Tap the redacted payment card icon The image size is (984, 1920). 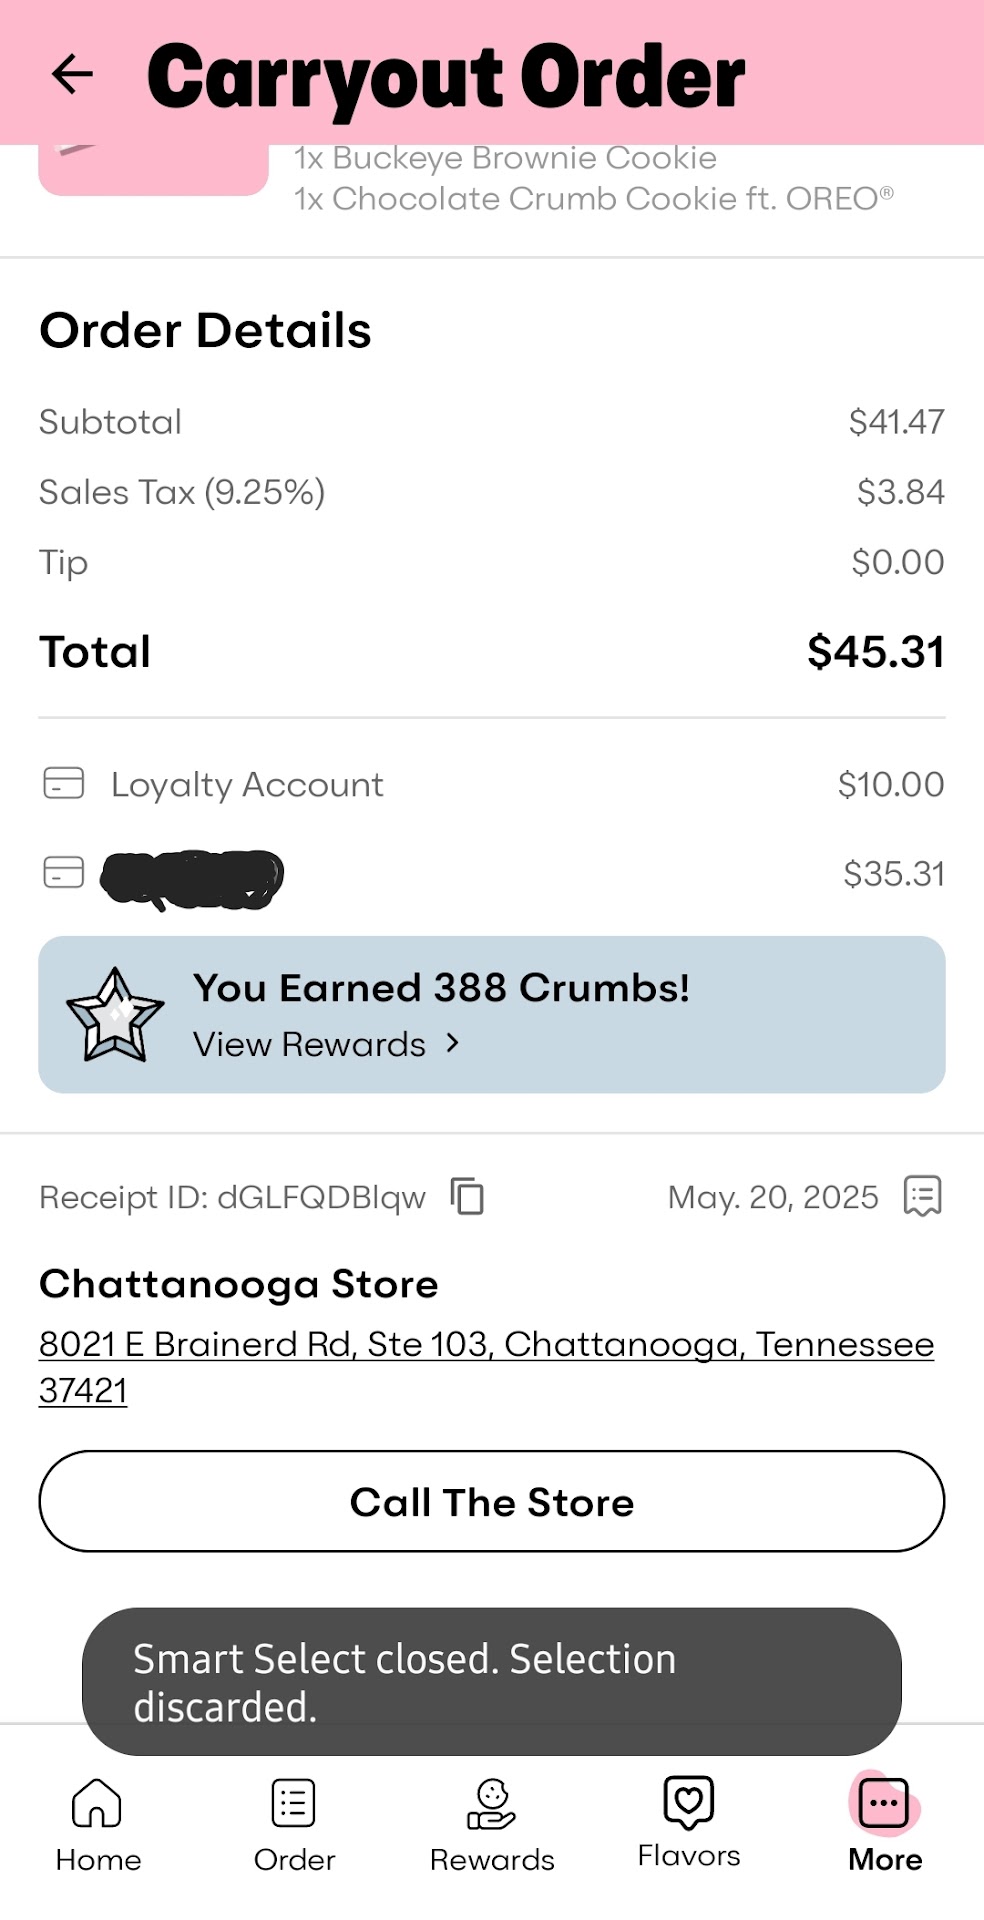(x=64, y=872)
